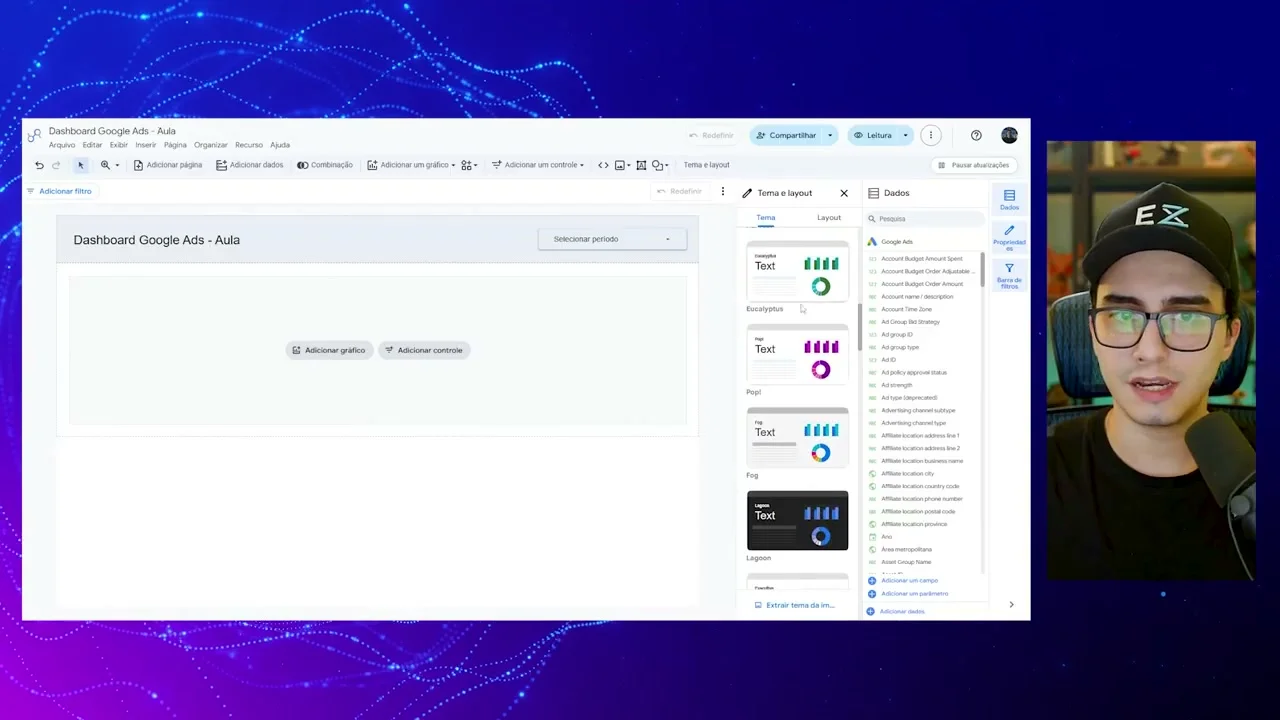This screenshot has height=720, width=1280.
Task: Open the user account avatar
Action: (1009, 135)
